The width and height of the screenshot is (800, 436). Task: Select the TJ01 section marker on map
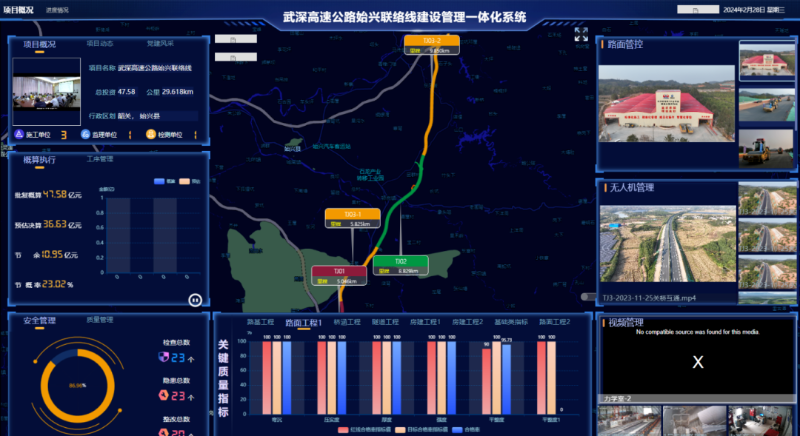click(340, 271)
